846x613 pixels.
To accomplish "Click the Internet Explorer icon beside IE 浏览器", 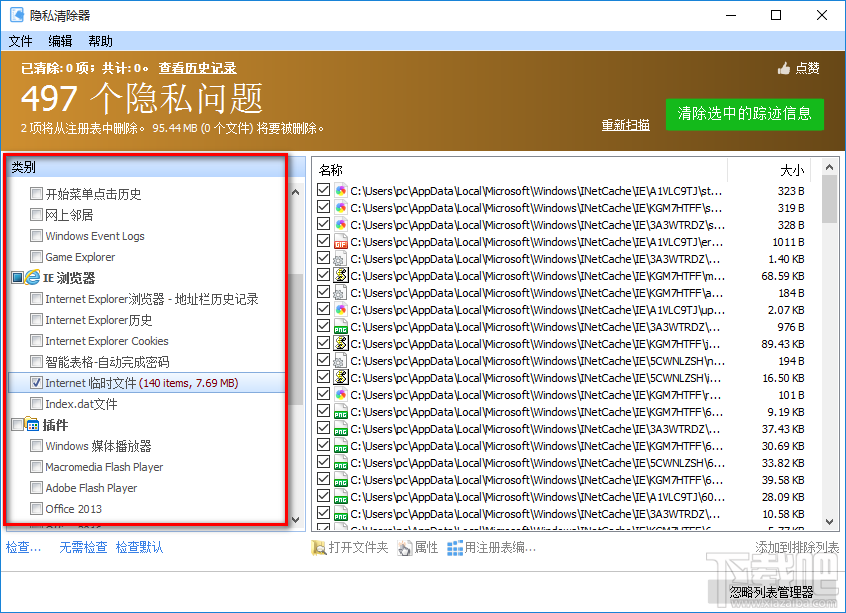I will pyautogui.click(x=35, y=277).
